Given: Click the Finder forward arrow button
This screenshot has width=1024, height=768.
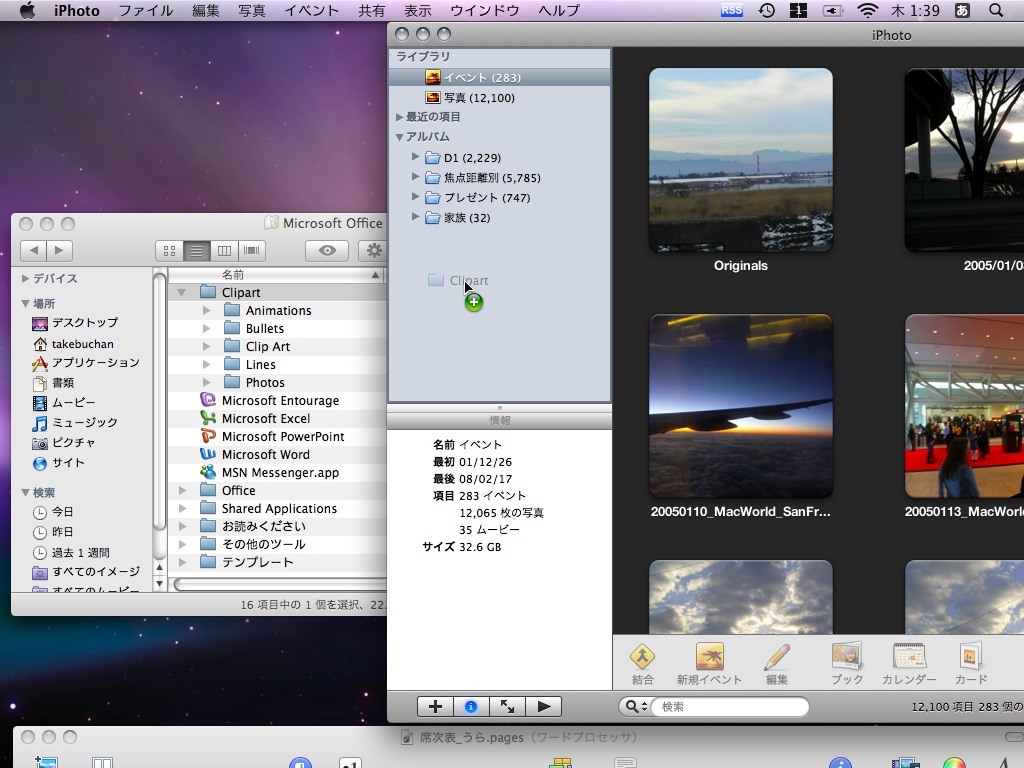Looking at the screenshot, I should (x=59, y=250).
